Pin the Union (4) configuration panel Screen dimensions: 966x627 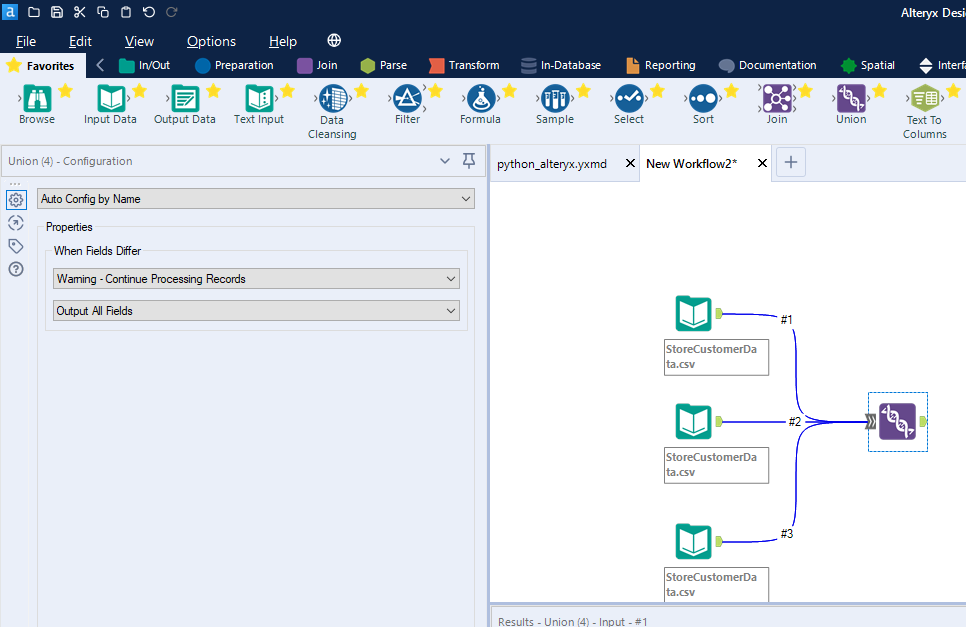coord(468,161)
